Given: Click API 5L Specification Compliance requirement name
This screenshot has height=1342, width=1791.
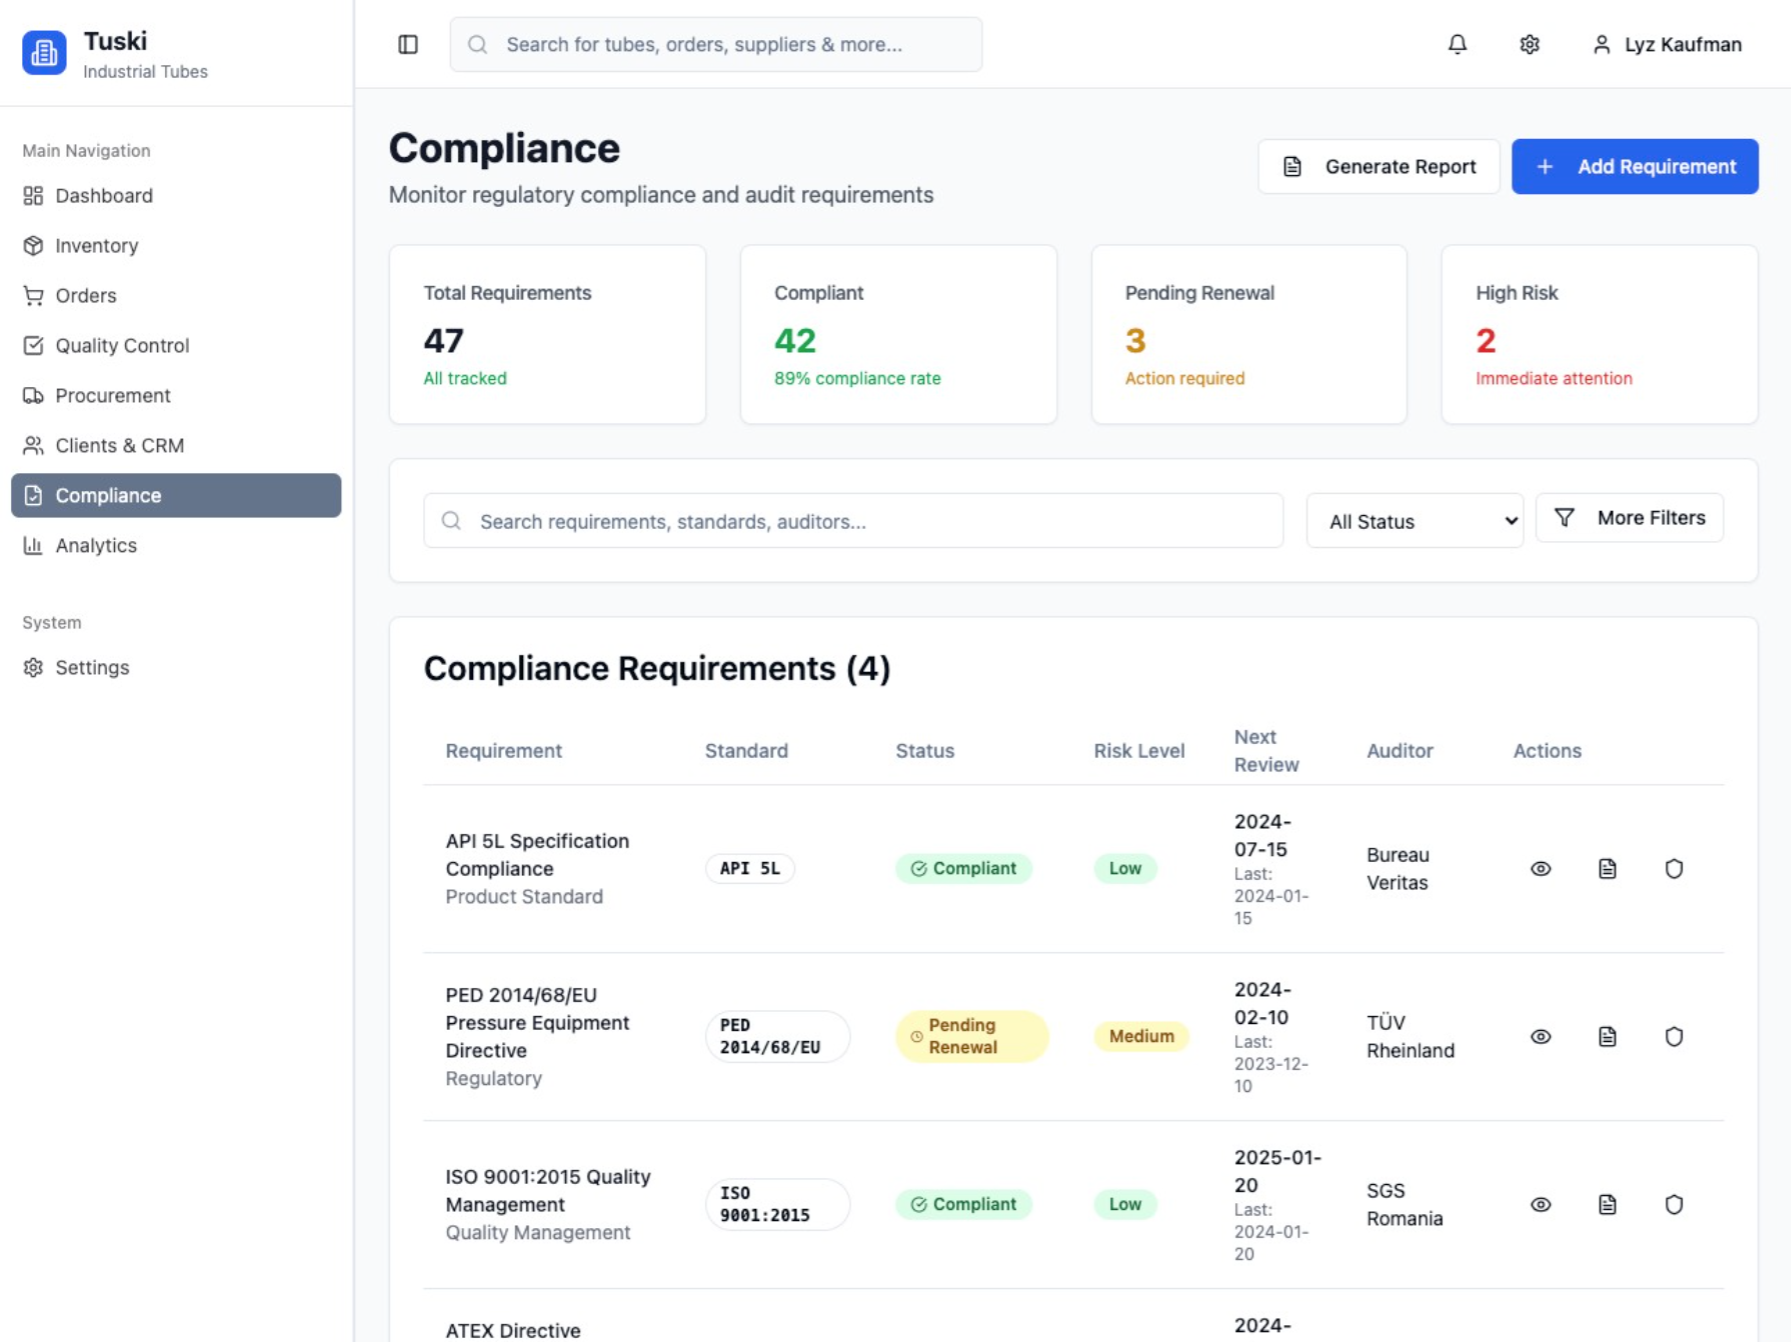Looking at the screenshot, I should [537, 854].
